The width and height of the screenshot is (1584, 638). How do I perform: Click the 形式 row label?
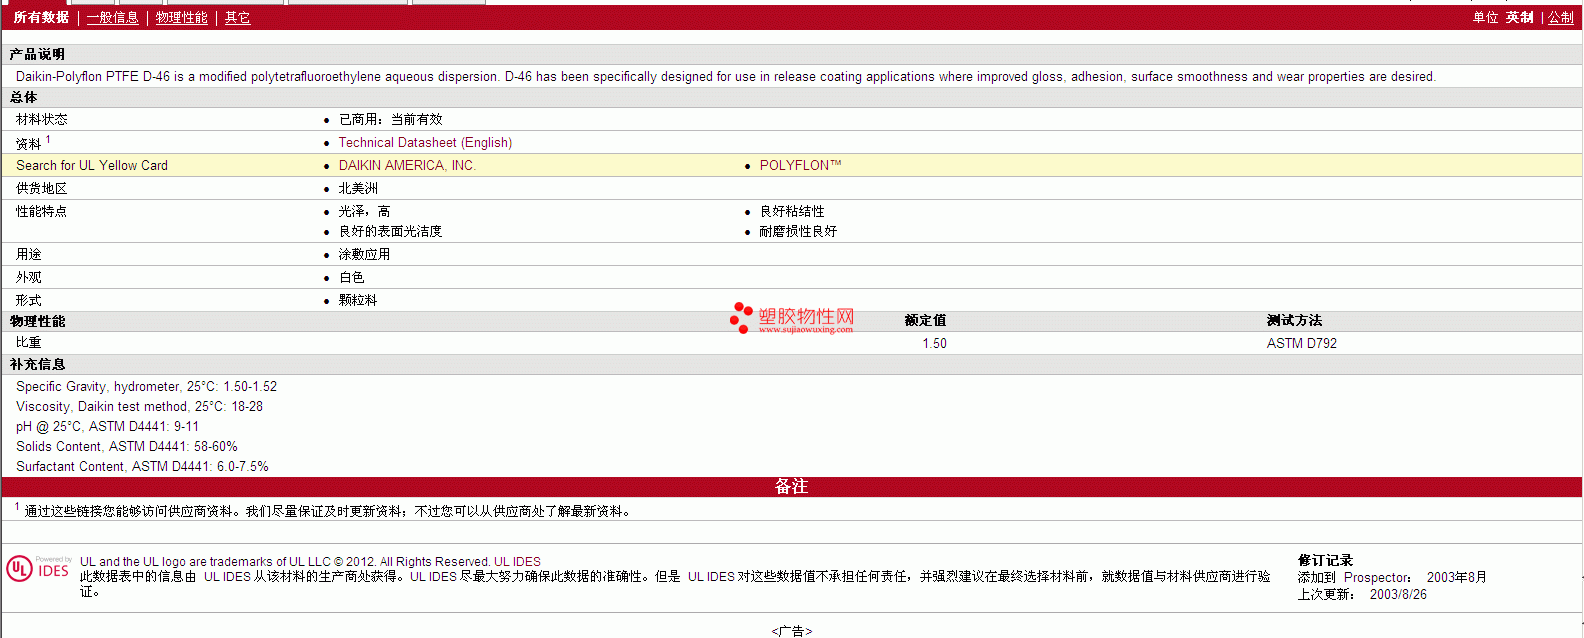[29, 301]
